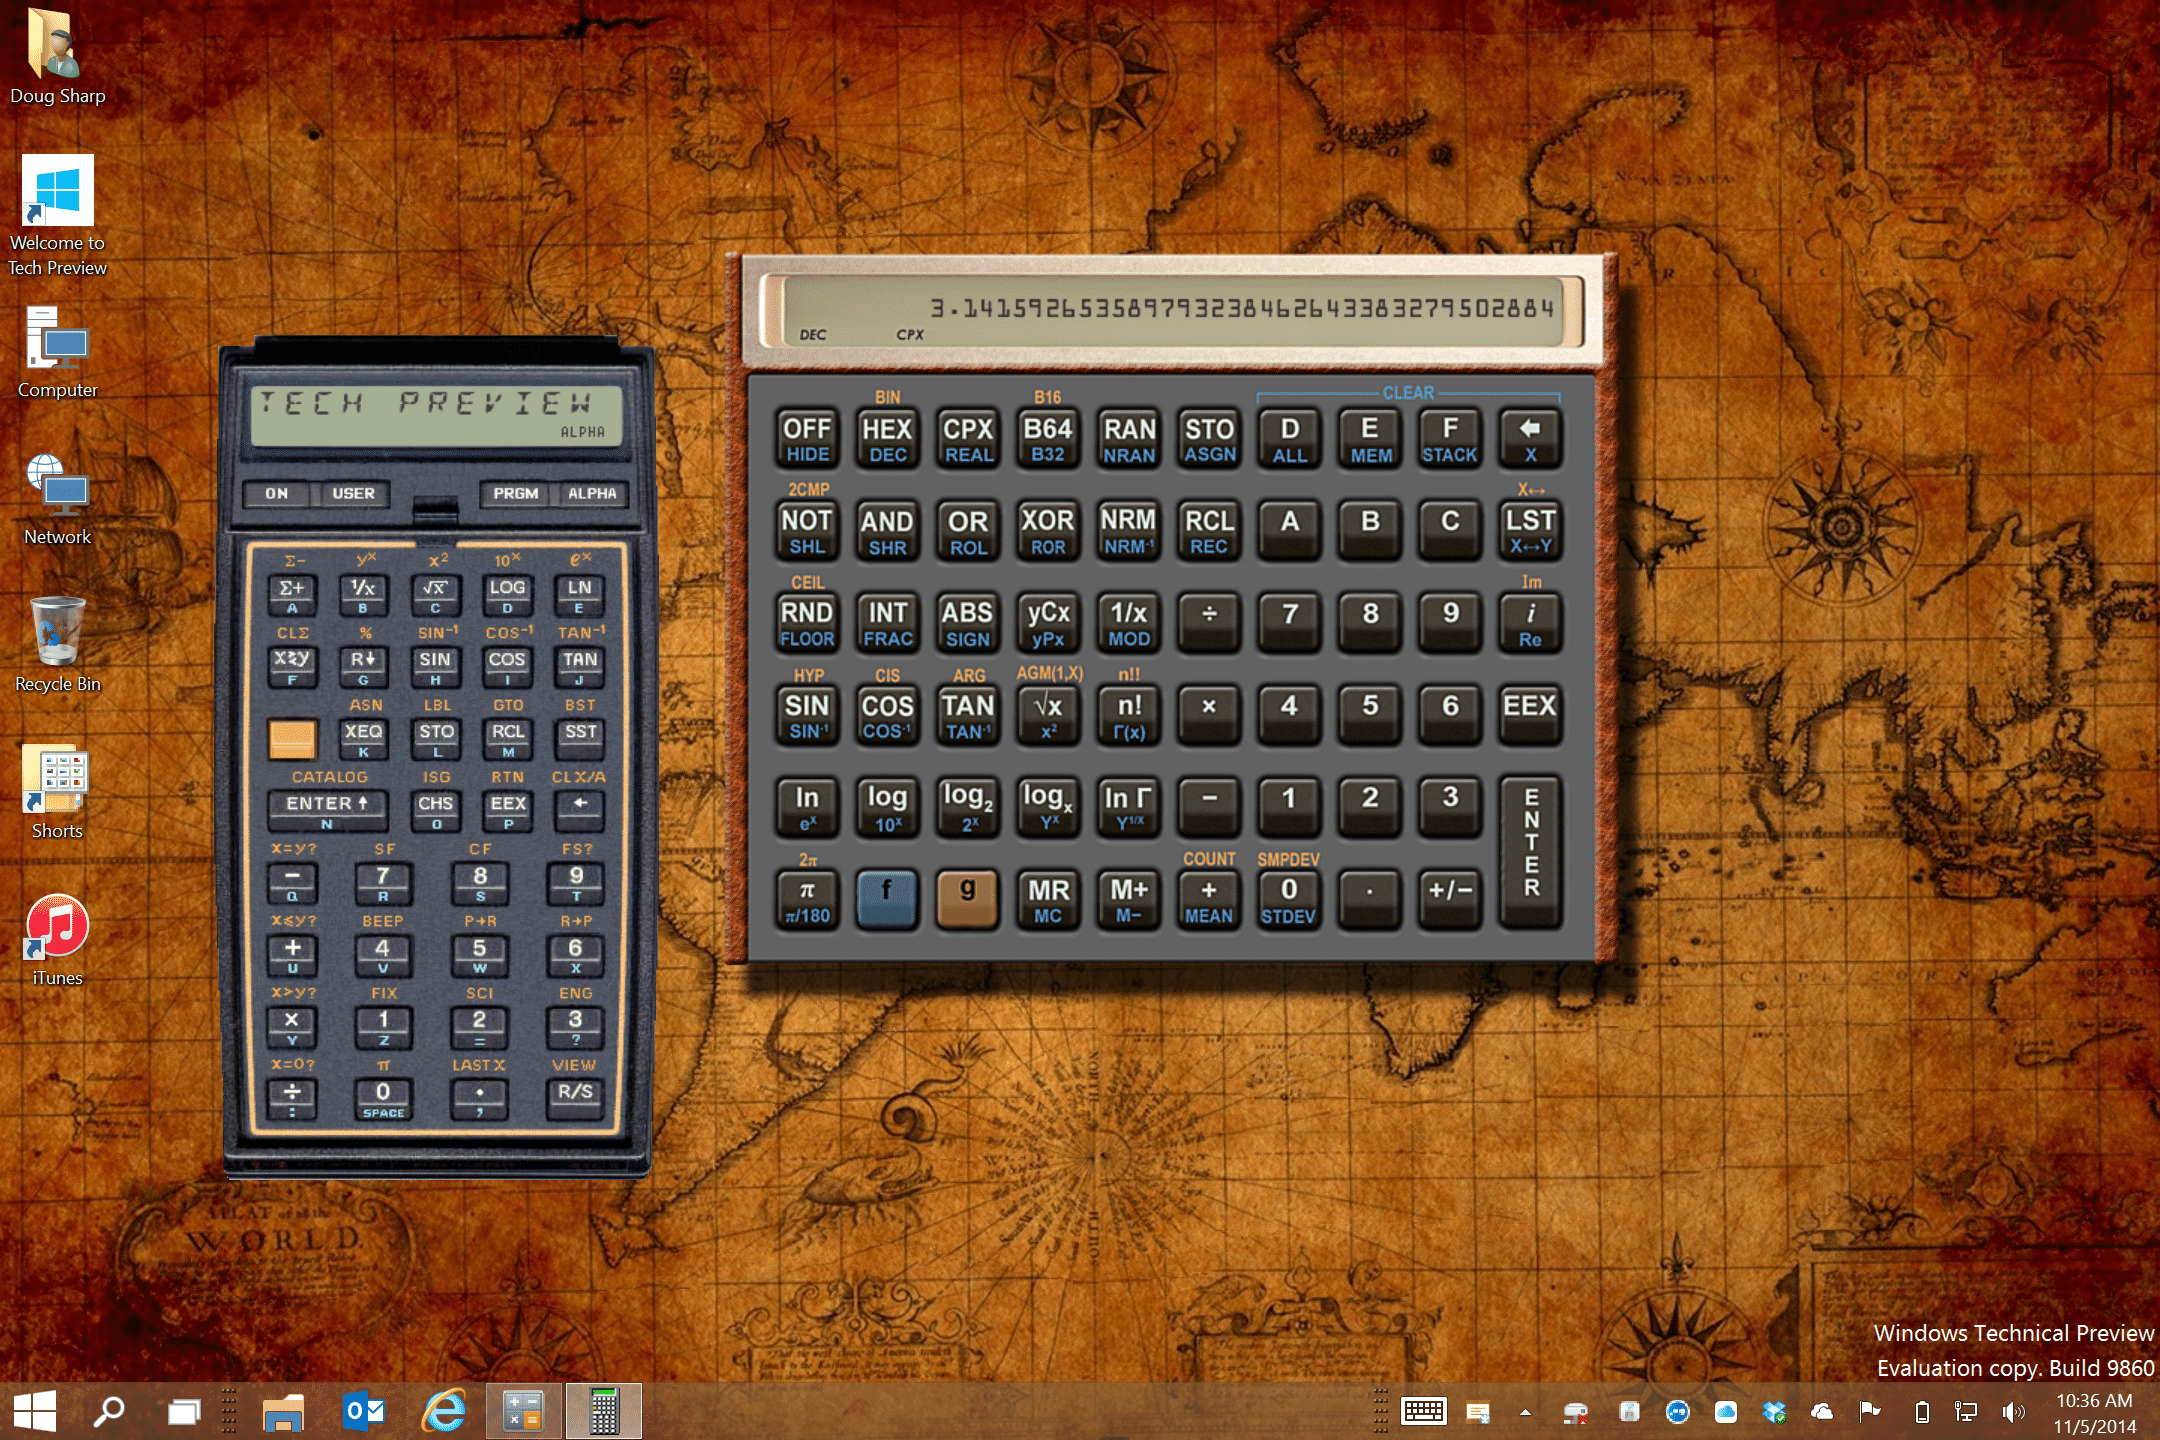This screenshot has height=1440, width=2160.
Task: Toggle CPX/REAL mode key
Action: tap(968, 438)
